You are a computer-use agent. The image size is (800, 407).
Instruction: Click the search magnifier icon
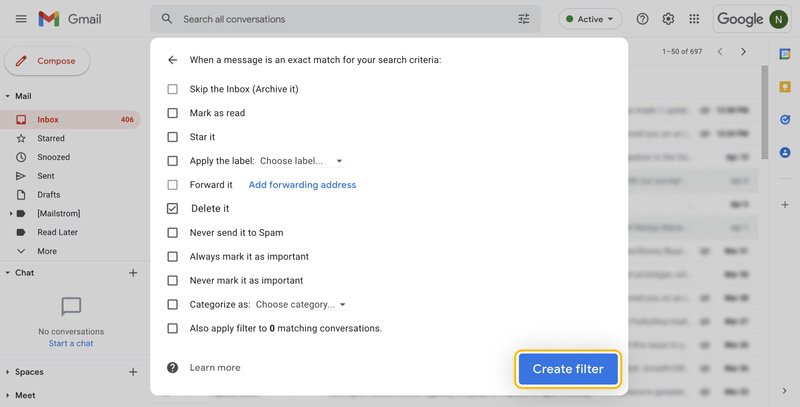[x=167, y=19]
